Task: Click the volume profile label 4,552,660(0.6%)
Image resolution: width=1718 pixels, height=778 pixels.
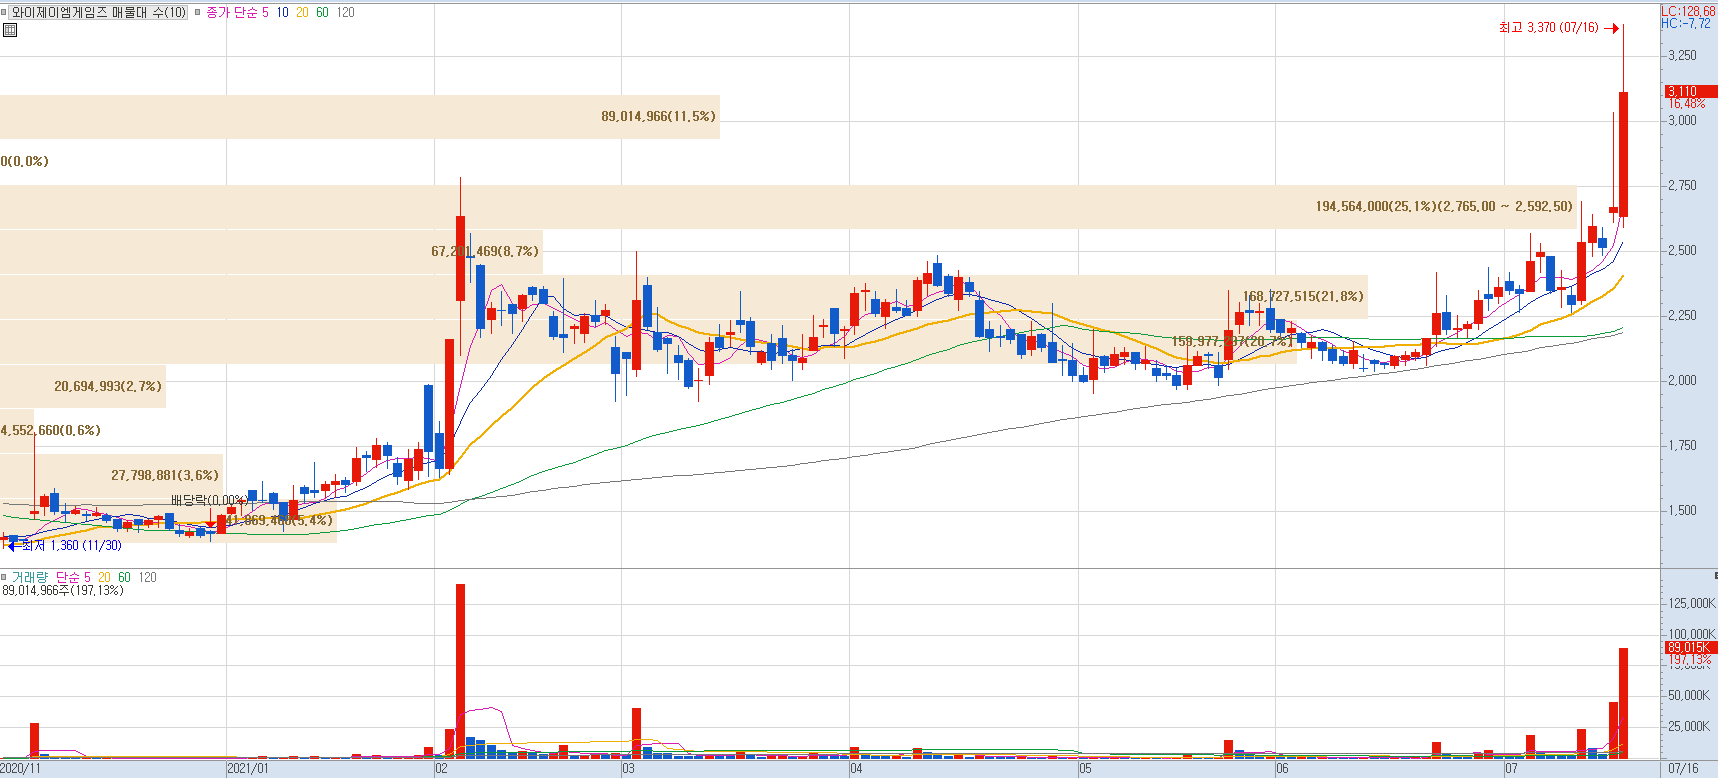Action: pos(50,431)
